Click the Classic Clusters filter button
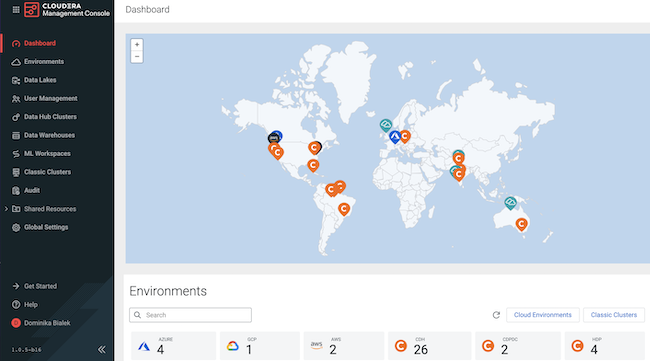Image resolution: width=650 pixels, height=361 pixels. coord(614,315)
